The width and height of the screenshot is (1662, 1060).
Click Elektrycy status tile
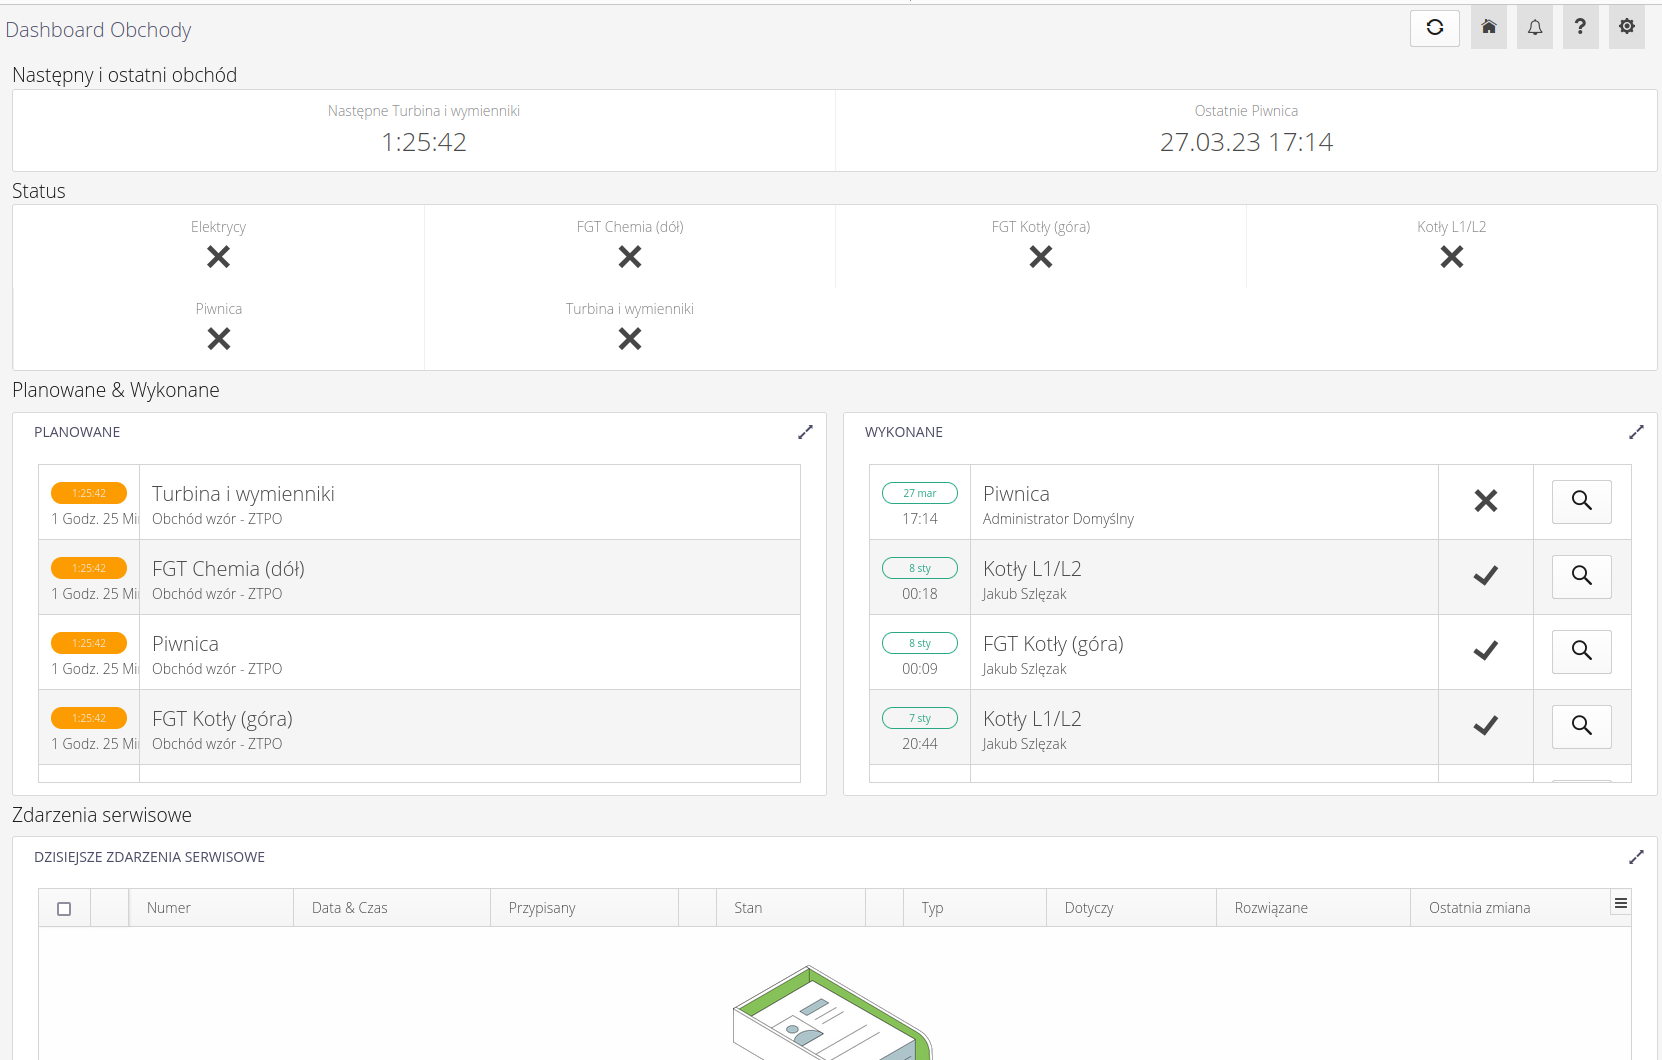point(218,245)
